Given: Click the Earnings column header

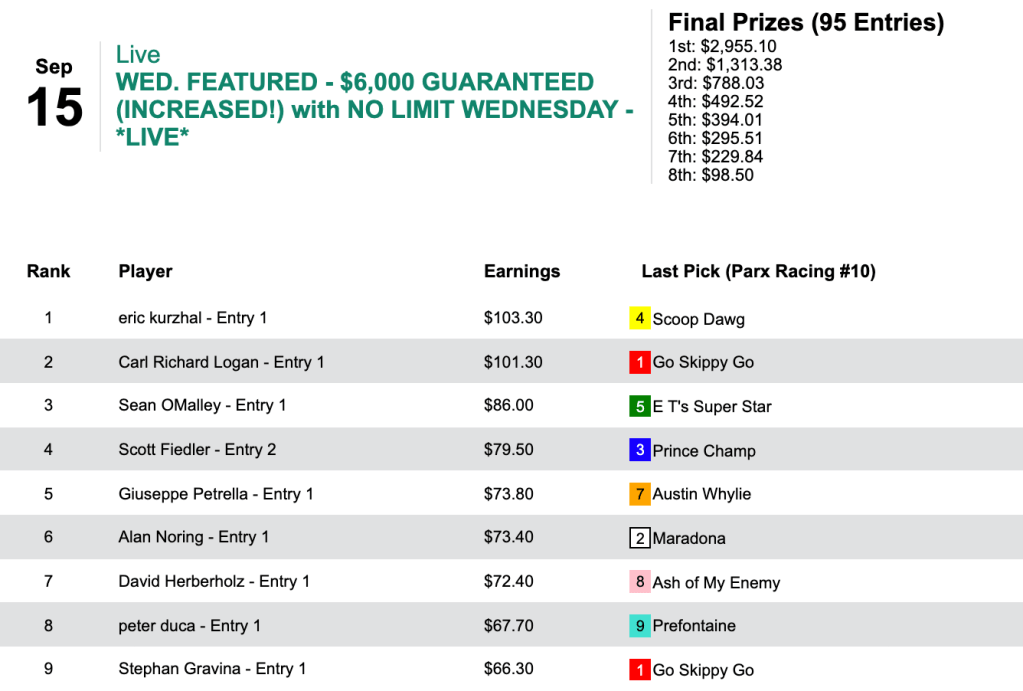Looking at the screenshot, I should tap(522, 271).
